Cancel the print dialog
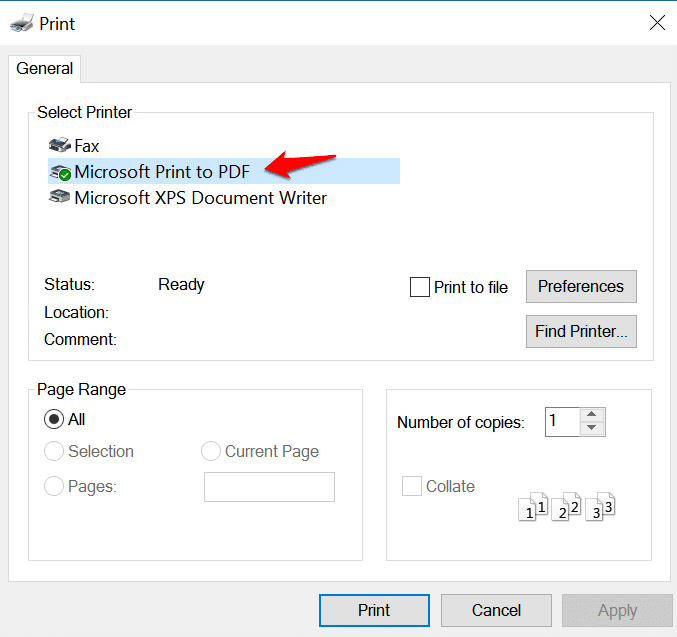Image resolution: width=677 pixels, height=637 pixels. coord(496,610)
